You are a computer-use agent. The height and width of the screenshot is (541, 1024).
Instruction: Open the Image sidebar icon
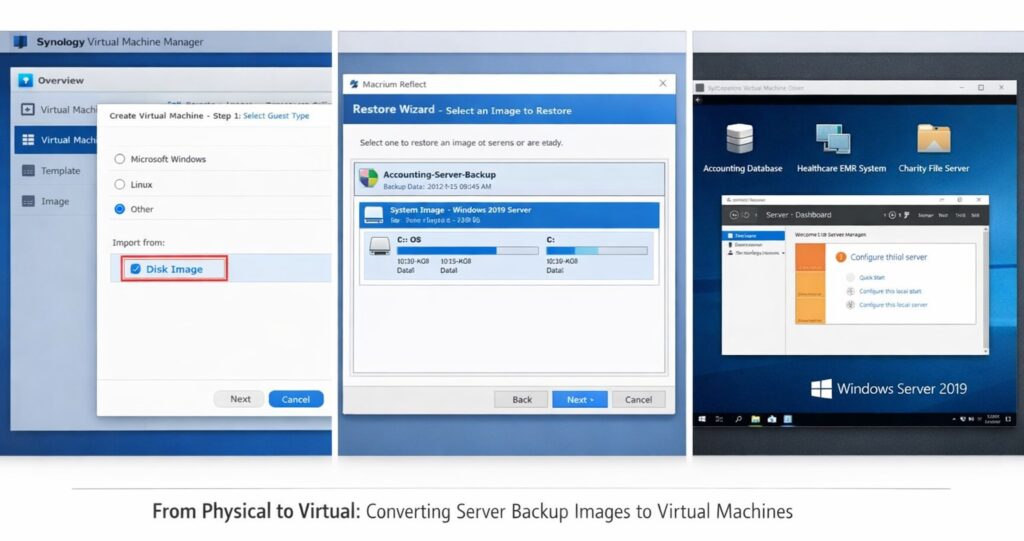[x=28, y=201]
